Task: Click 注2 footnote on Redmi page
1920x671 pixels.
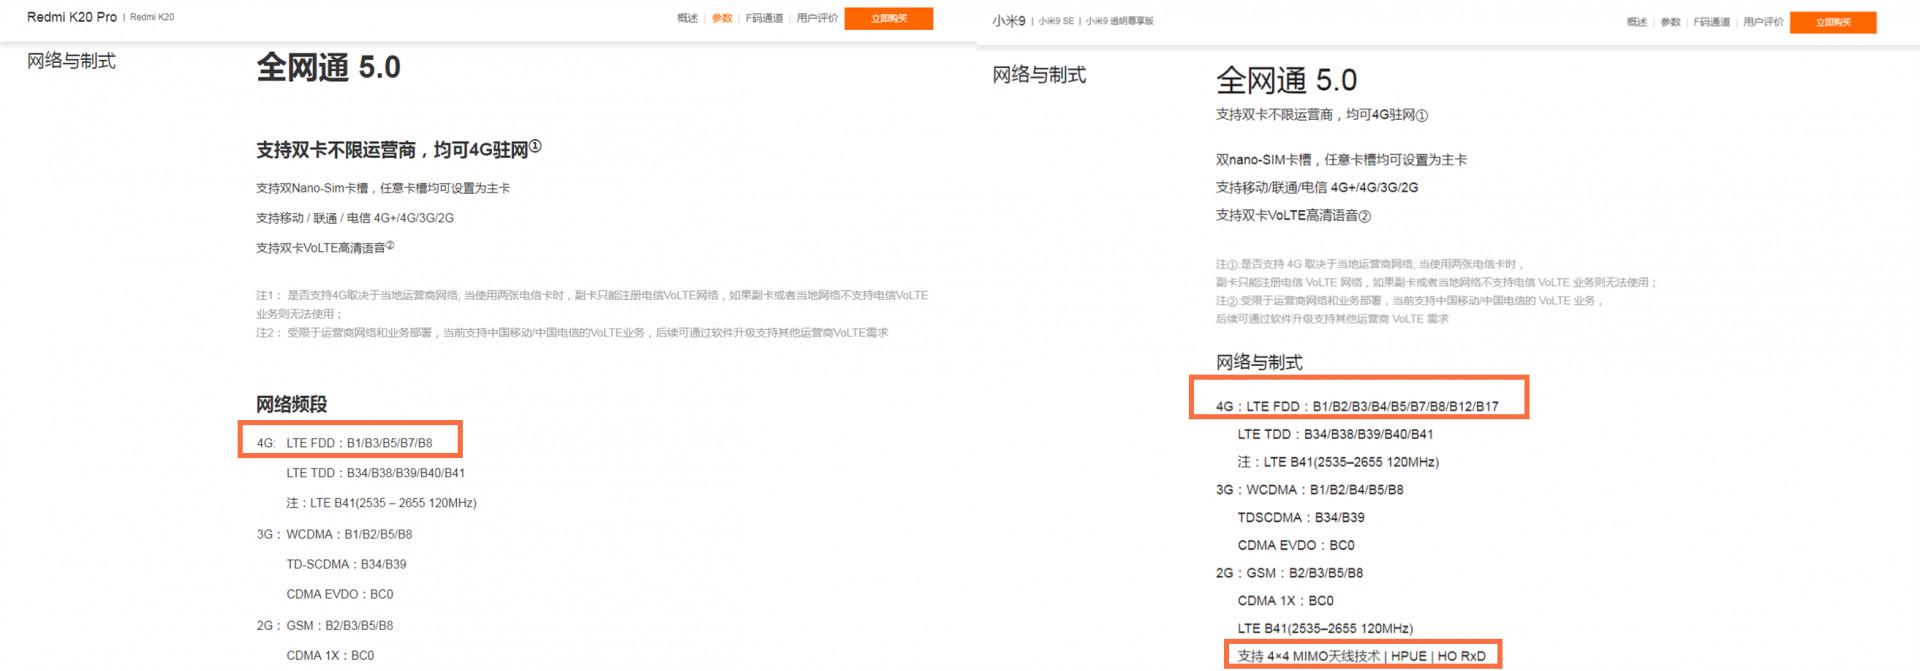Action: pyautogui.click(x=572, y=333)
